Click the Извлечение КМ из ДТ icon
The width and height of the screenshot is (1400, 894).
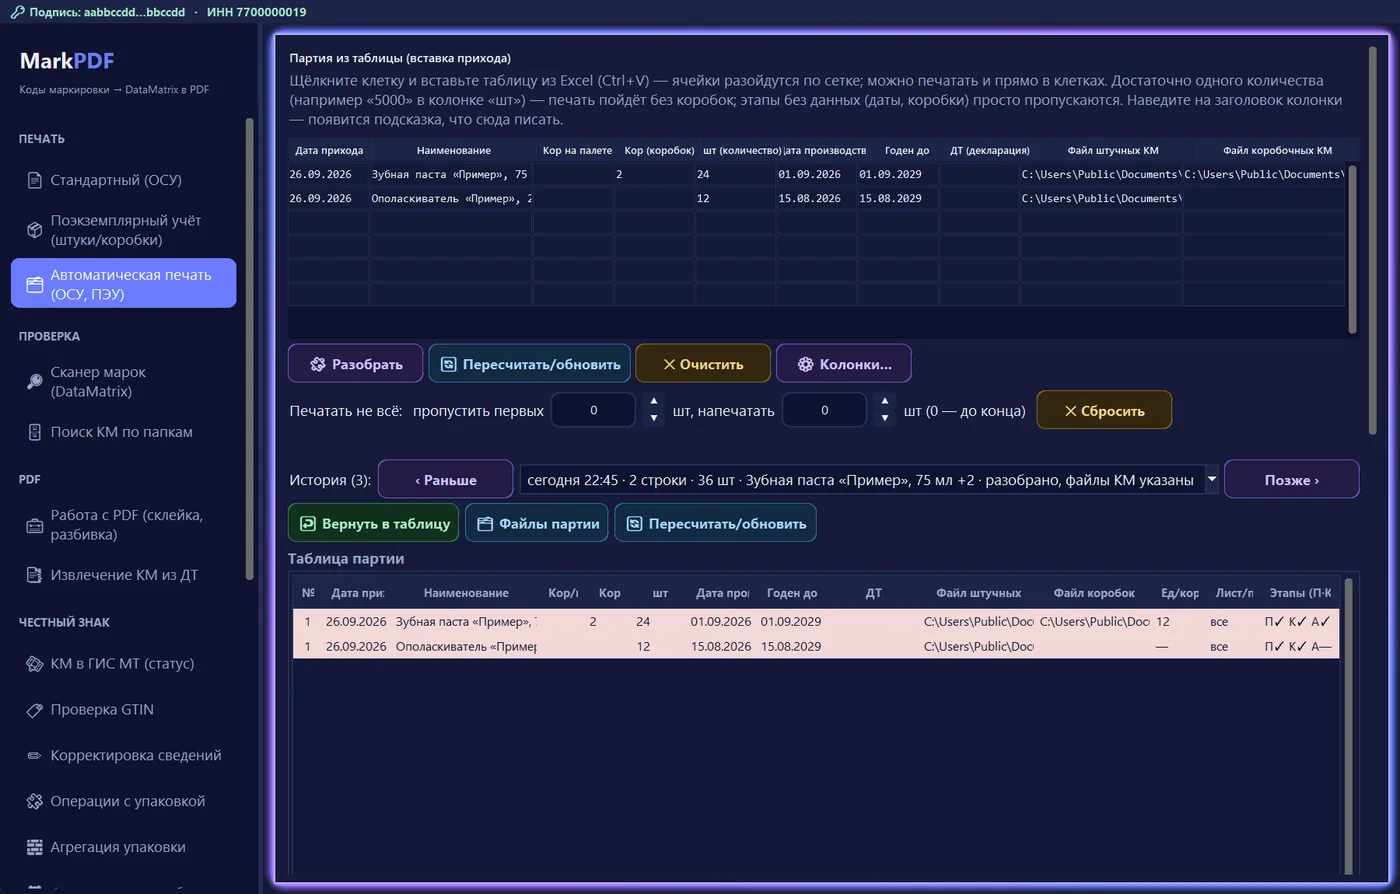click(x=34, y=575)
